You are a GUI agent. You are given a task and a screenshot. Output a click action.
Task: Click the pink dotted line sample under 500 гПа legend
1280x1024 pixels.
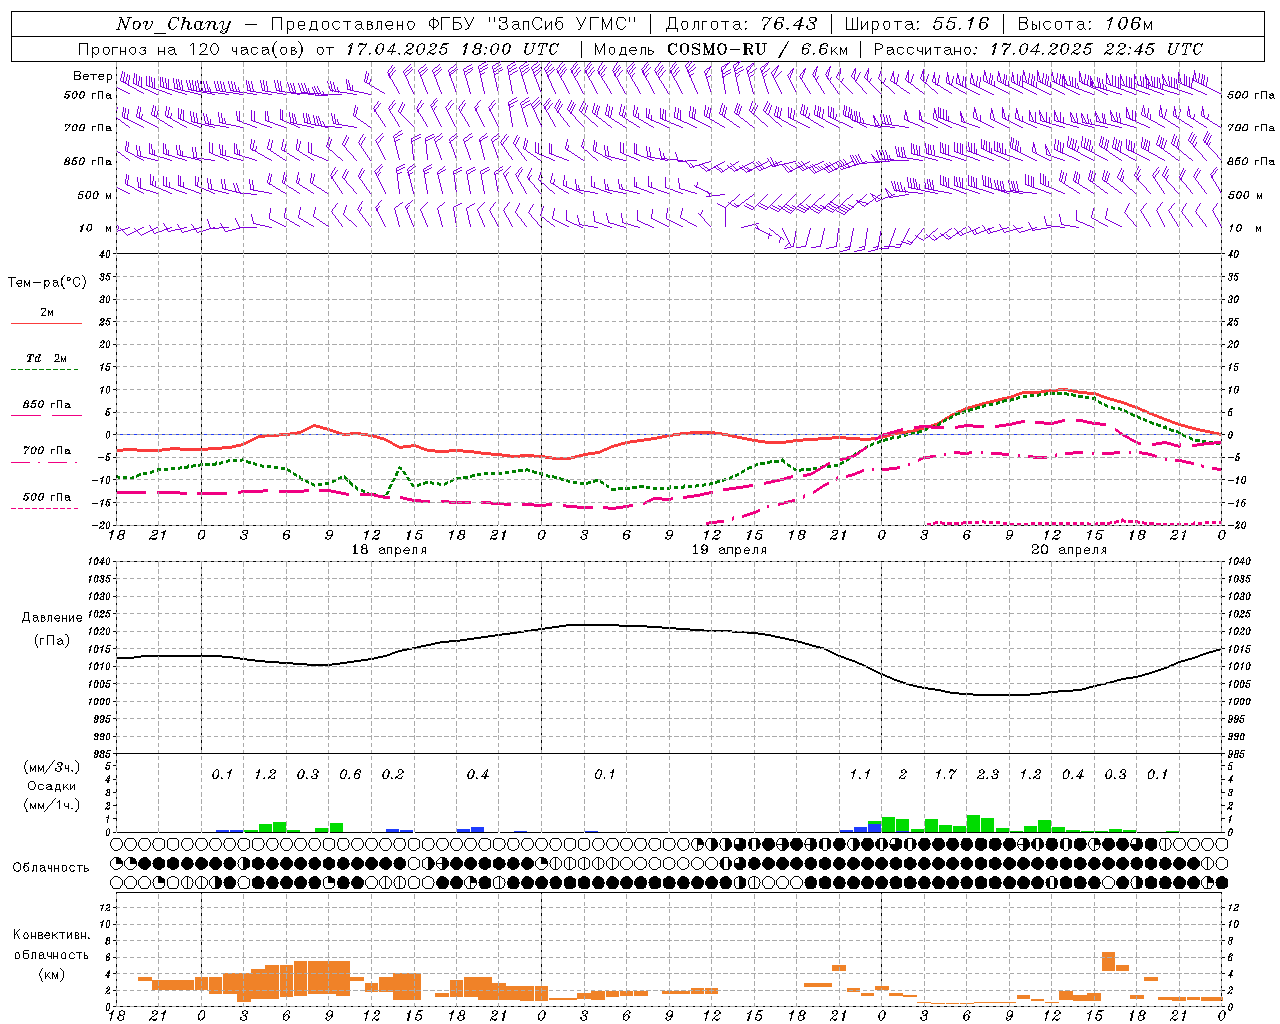click(44, 508)
